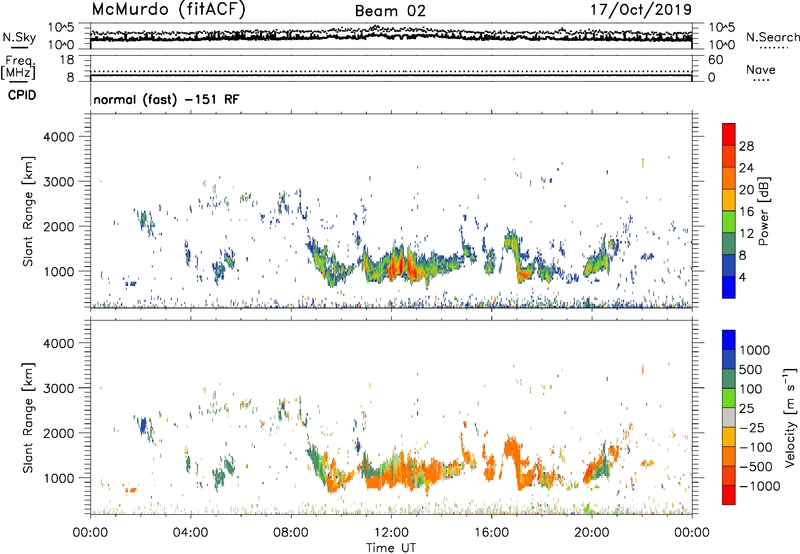Viewport: 800px width, 554px height.
Task: Click the 'N.Sky' legend label
Action: (19, 37)
